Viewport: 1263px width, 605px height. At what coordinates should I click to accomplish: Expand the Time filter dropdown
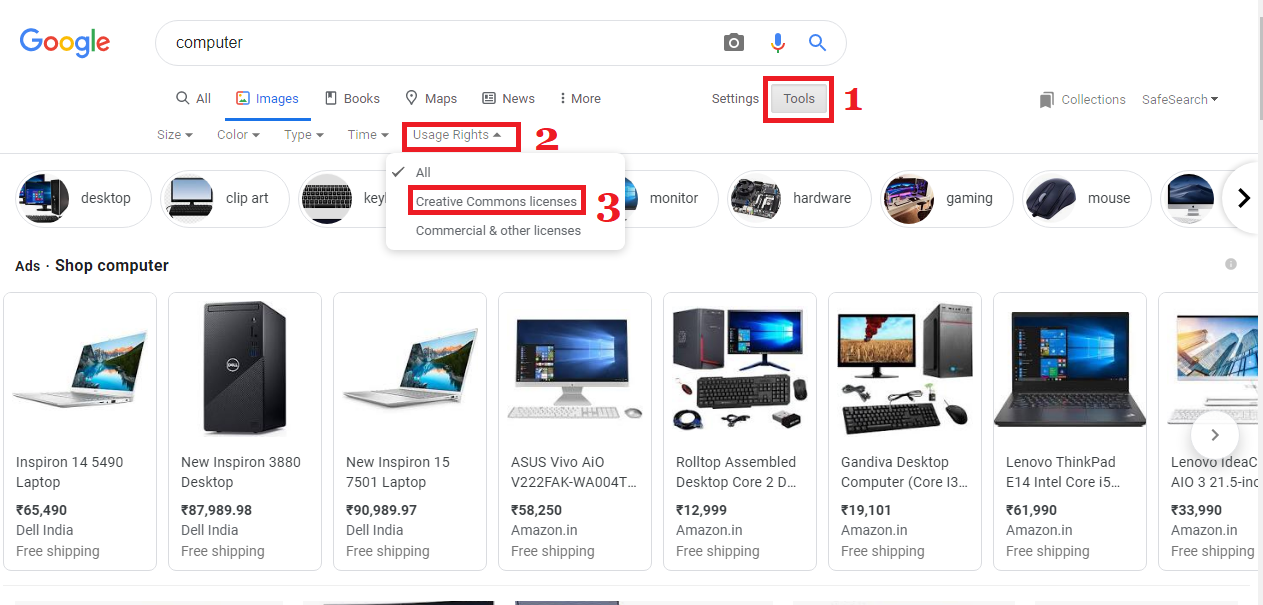(368, 135)
